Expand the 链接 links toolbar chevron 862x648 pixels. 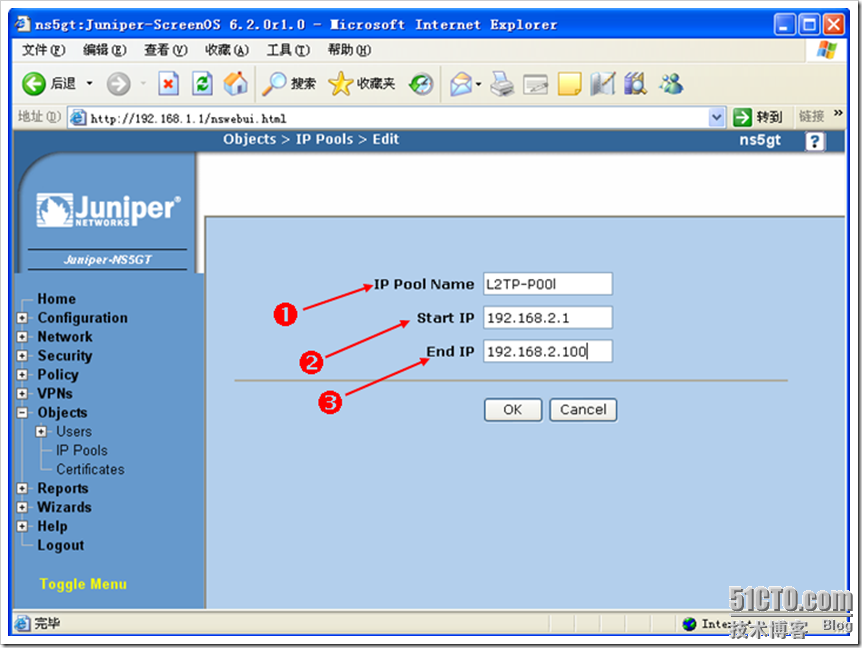(x=838, y=113)
